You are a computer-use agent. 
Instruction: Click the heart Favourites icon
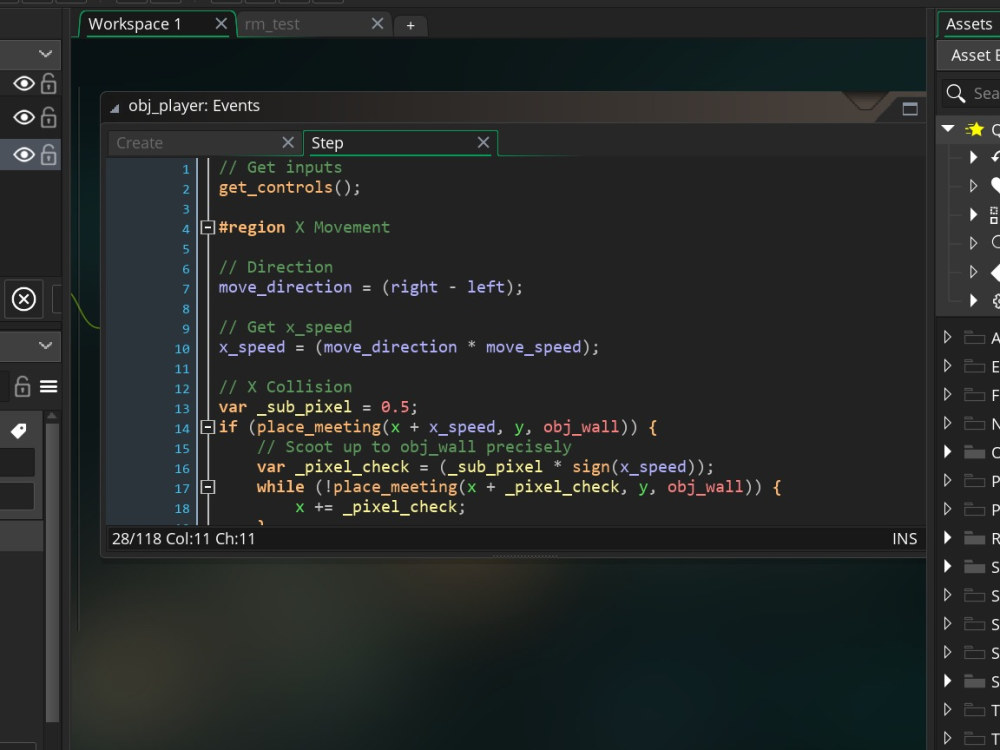[x=995, y=186]
